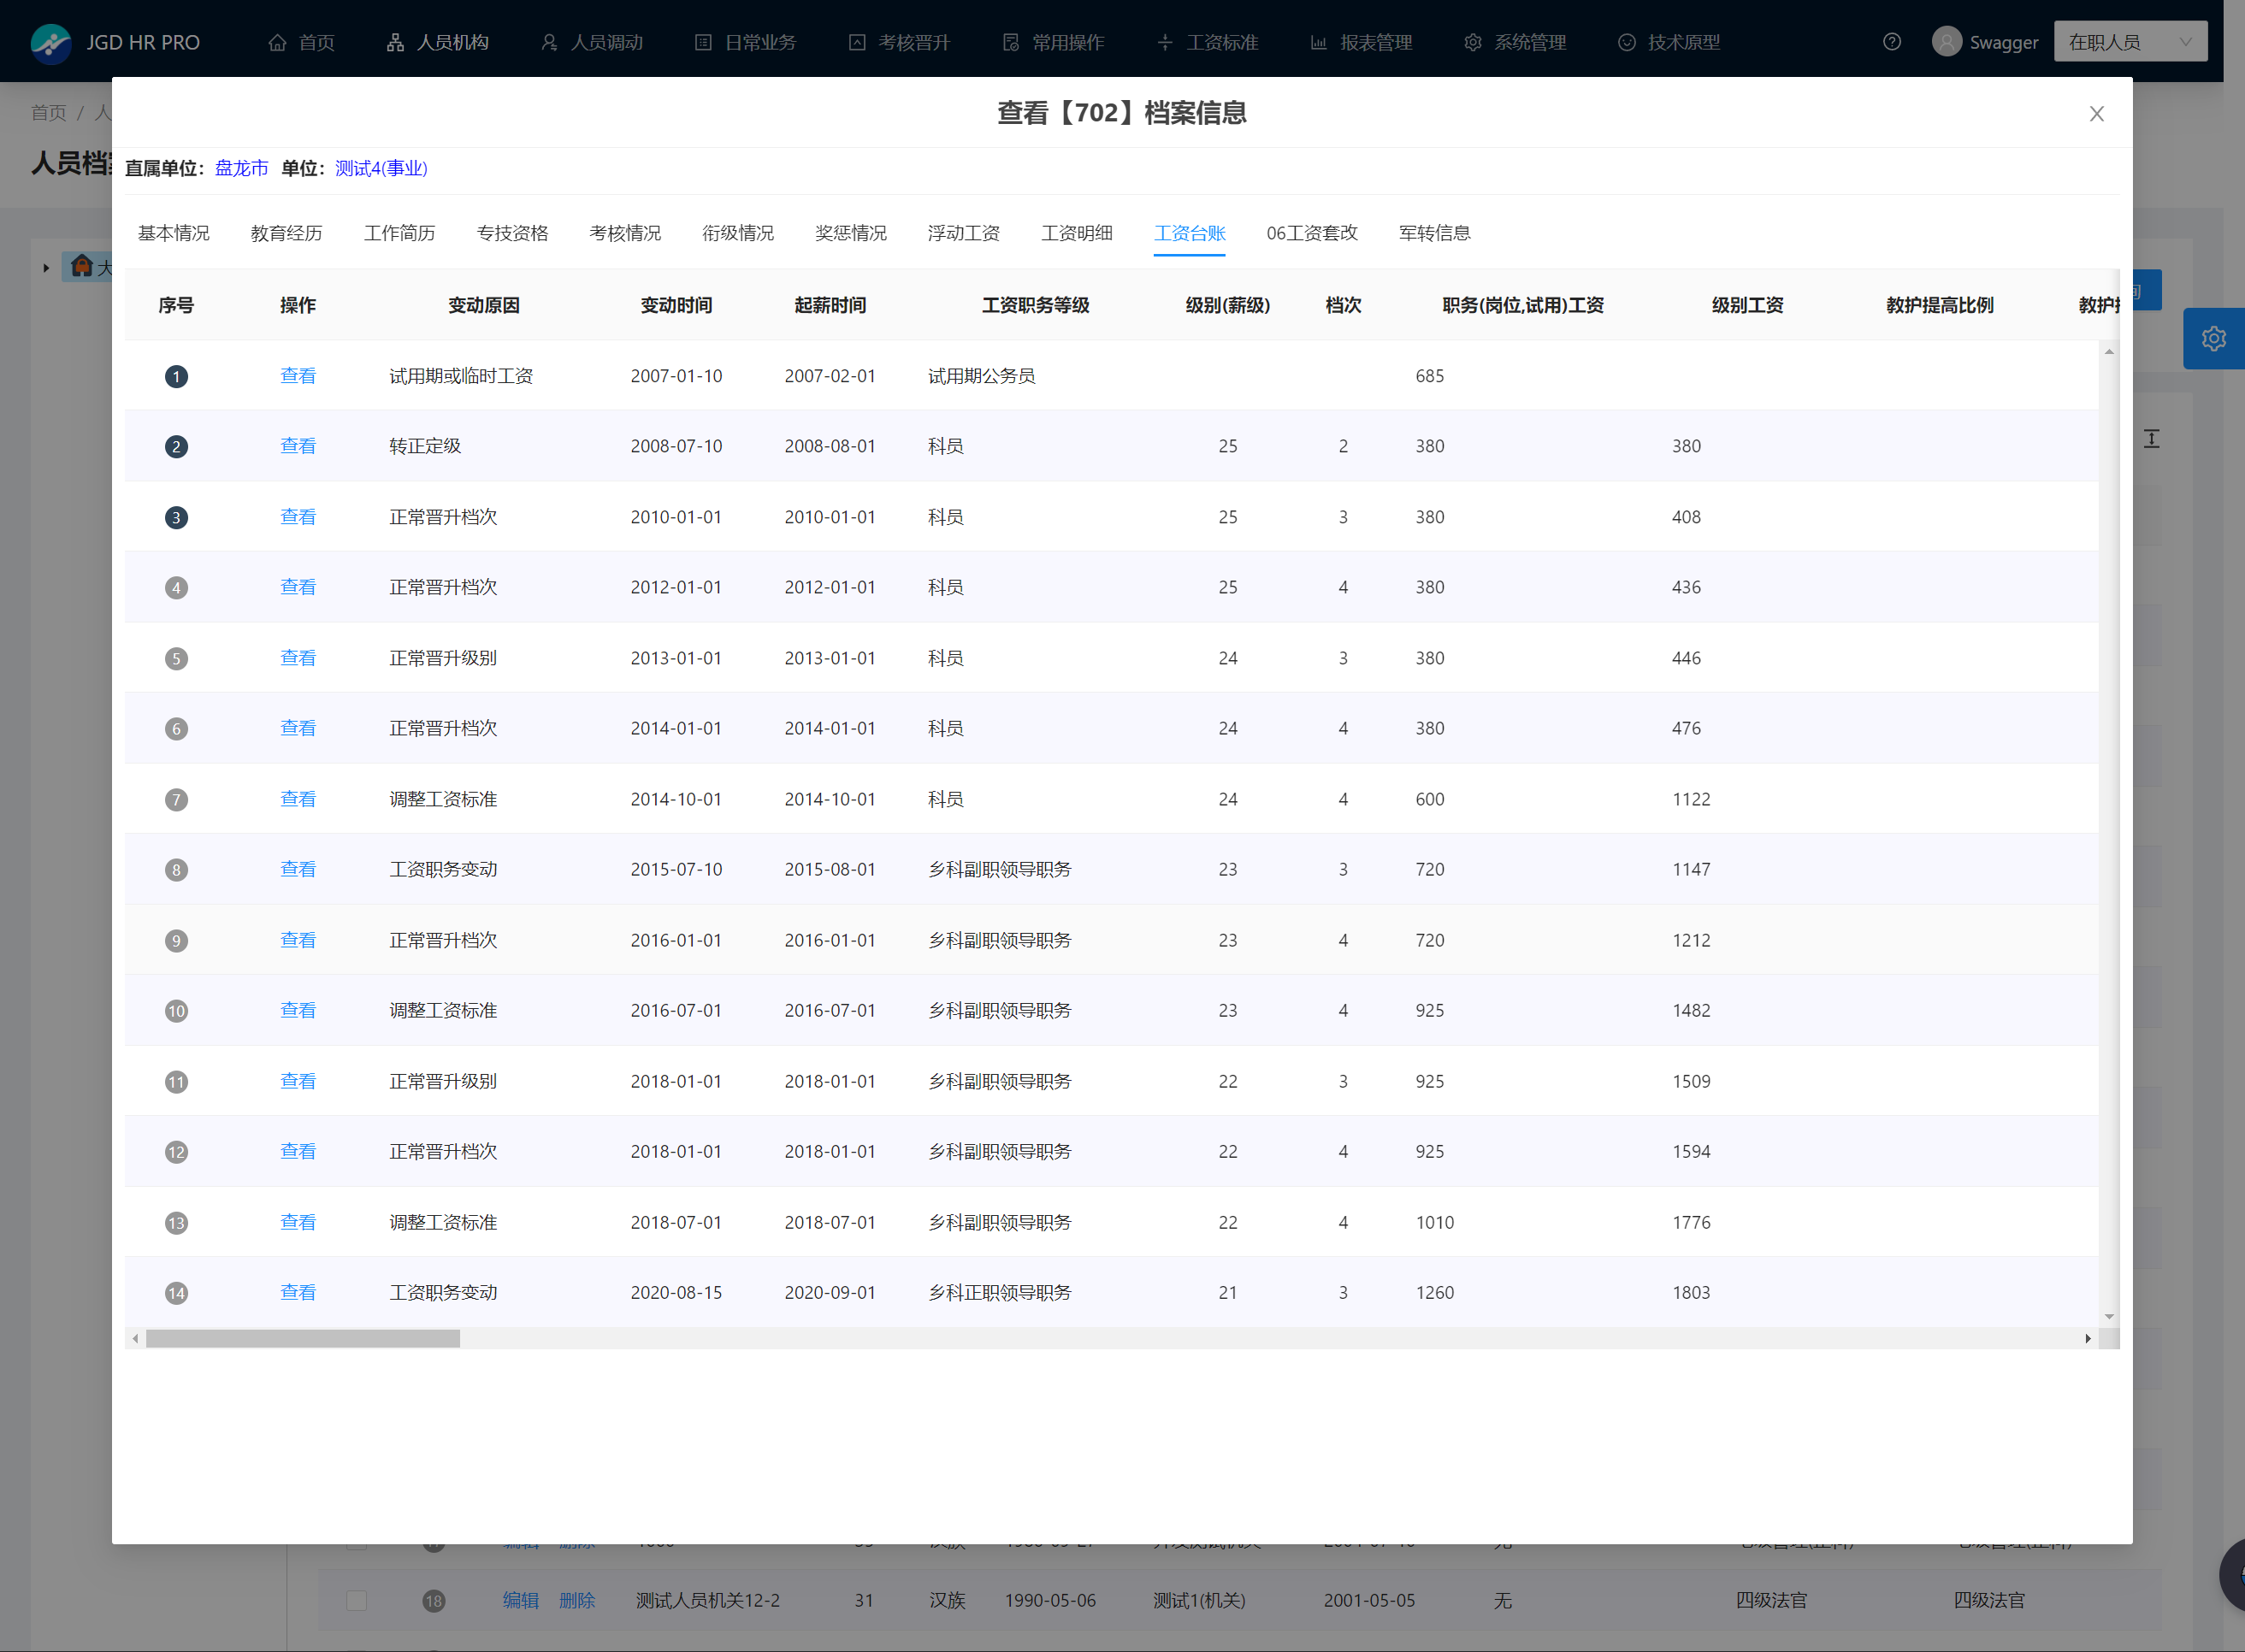Screen dimensions: 2245x1652
Task: Switch to the 基本情况 tab
Action: coord(173,233)
